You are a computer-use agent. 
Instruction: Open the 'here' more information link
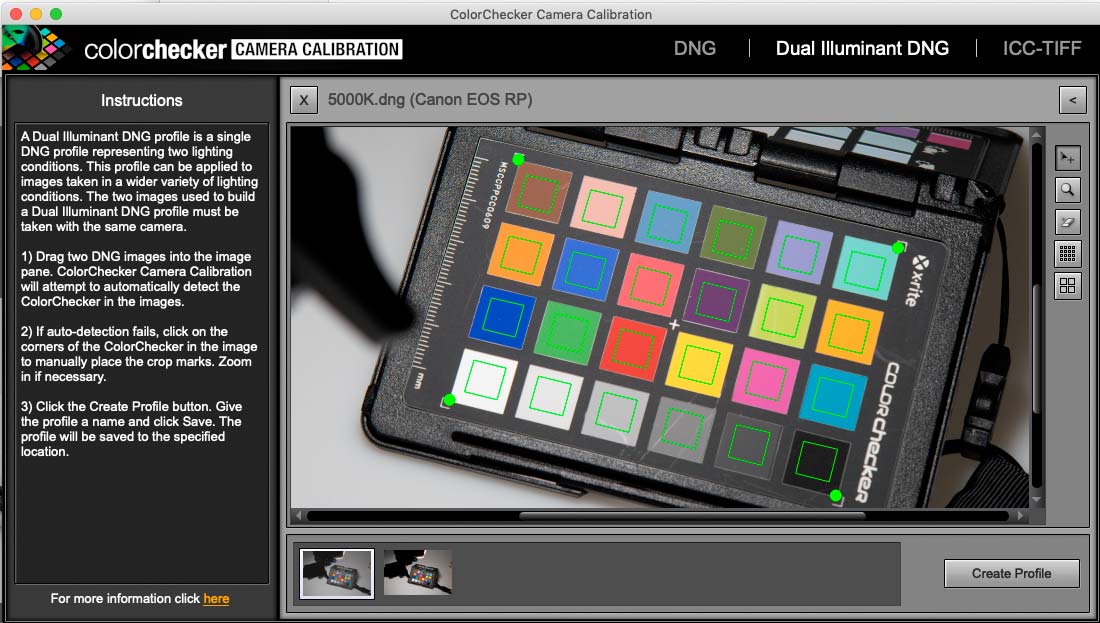coord(216,598)
